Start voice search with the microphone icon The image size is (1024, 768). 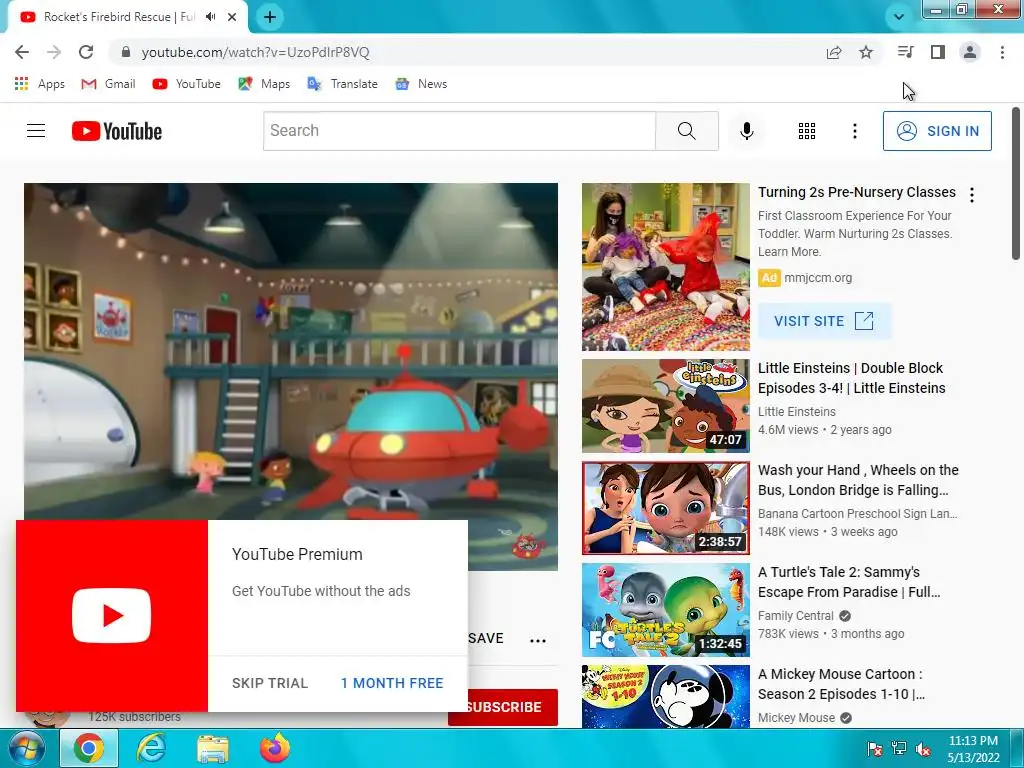(746, 131)
